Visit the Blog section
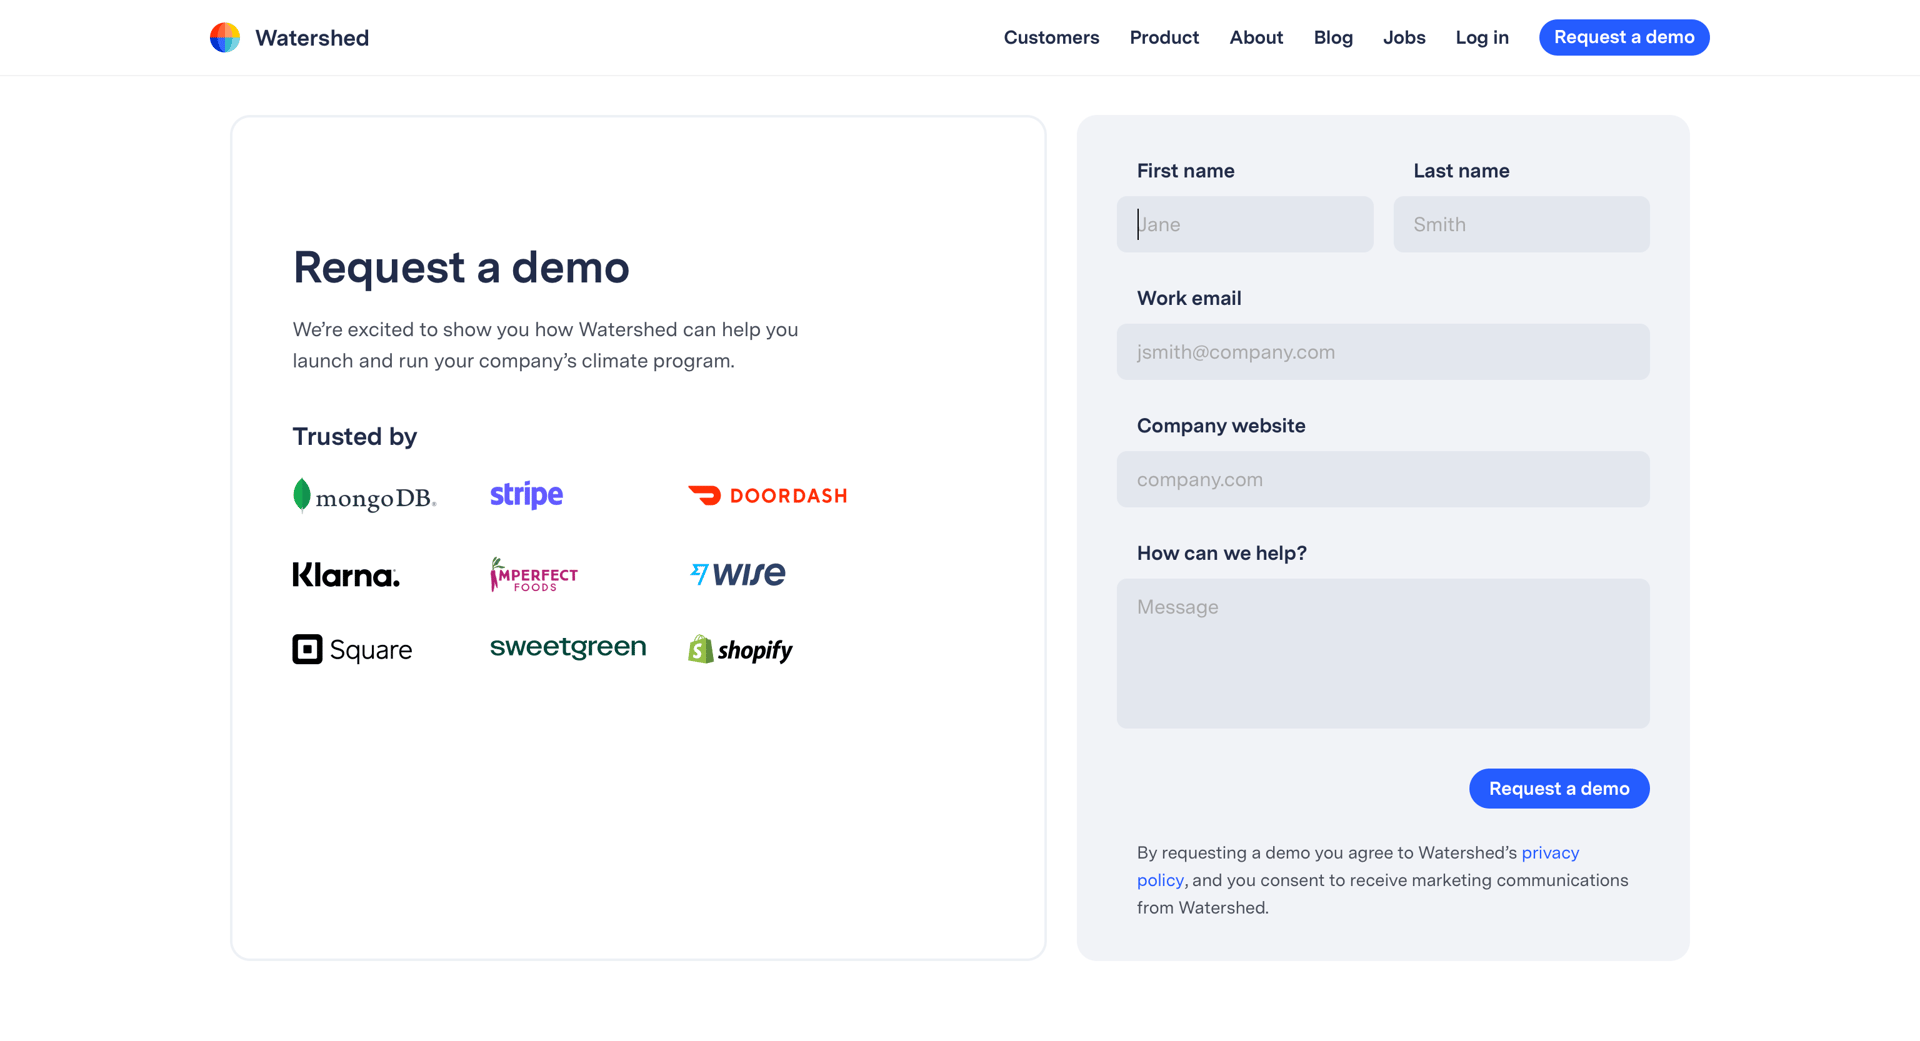This screenshot has height=1041, width=1920. [x=1332, y=37]
